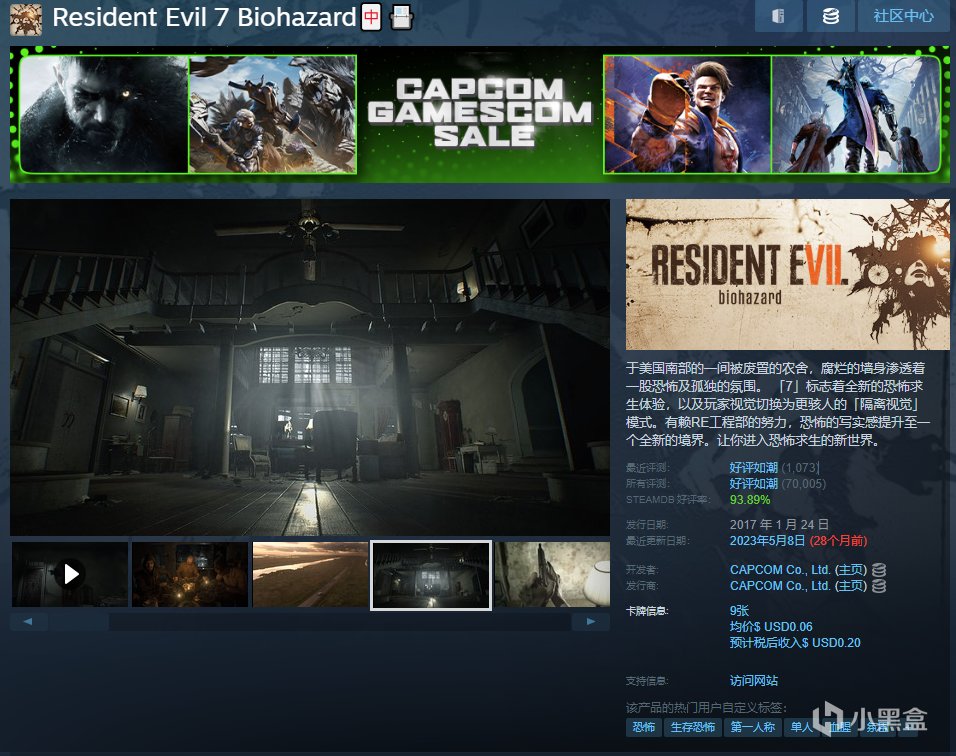Click the Resident Evil biohazard header image
The height and width of the screenshot is (756, 956).
click(x=788, y=274)
